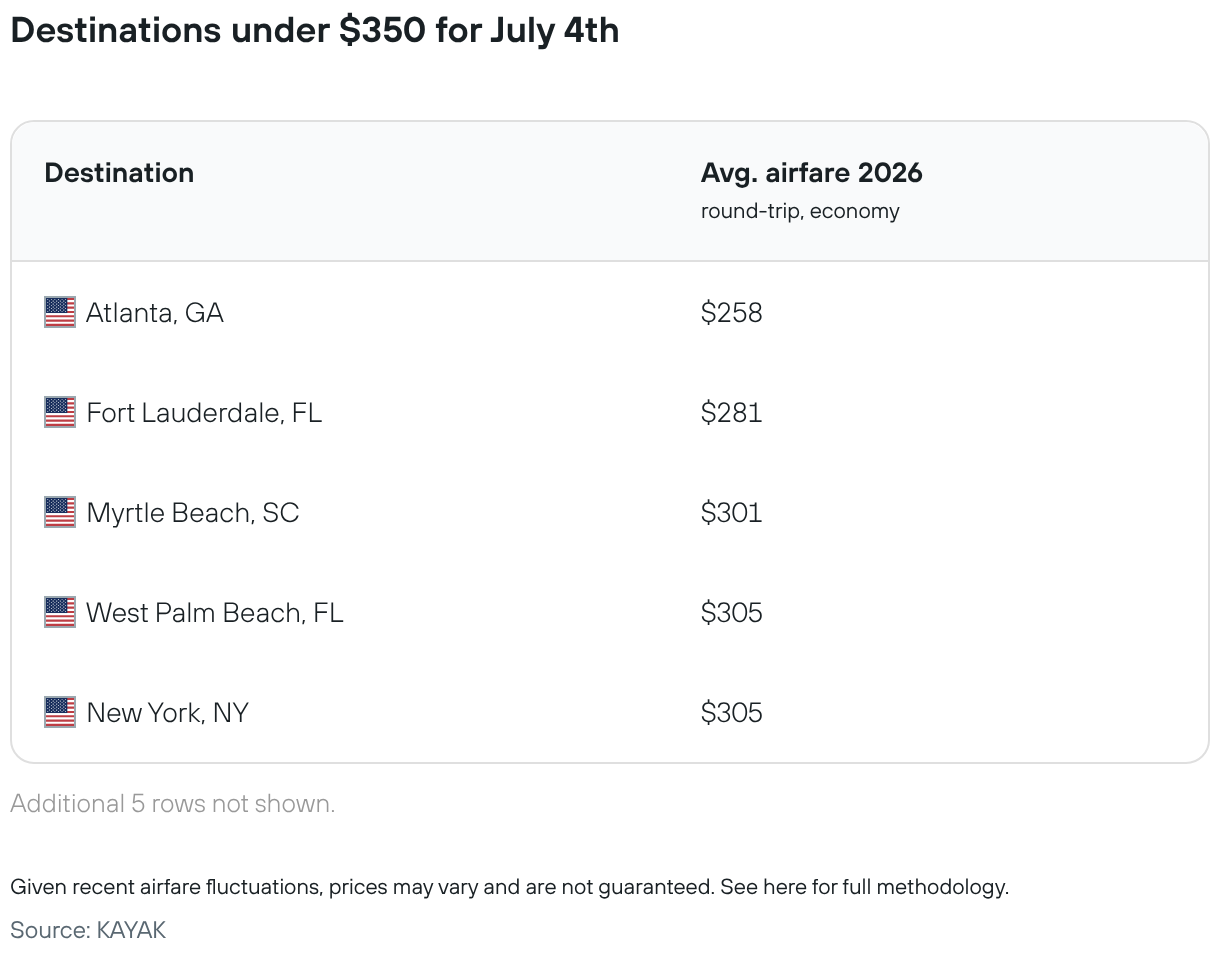Select the flag icon for Myrtle Beach, SC
The image size is (1220, 958).
point(60,512)
